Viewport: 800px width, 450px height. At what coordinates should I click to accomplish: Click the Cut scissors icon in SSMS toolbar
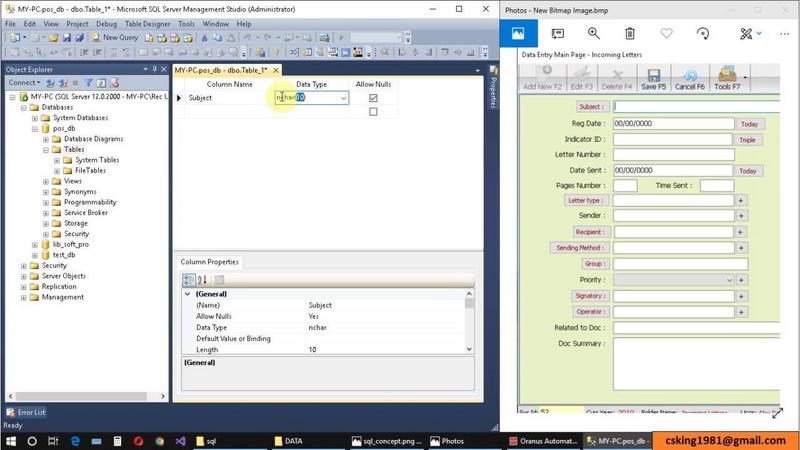[x=204, y=38]
